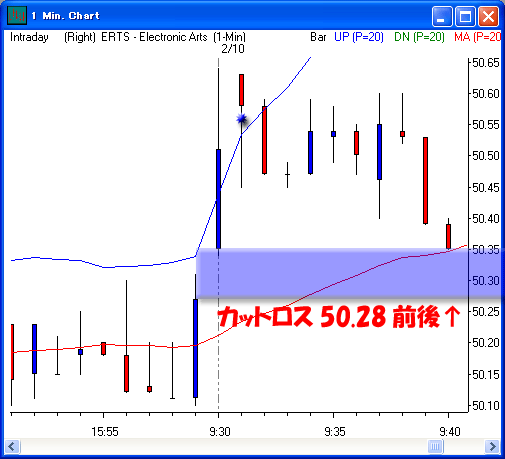Select the horizontal scrollbar thumb
The height and width of the screenshot is (459, 505).
(x=435, y=446)
